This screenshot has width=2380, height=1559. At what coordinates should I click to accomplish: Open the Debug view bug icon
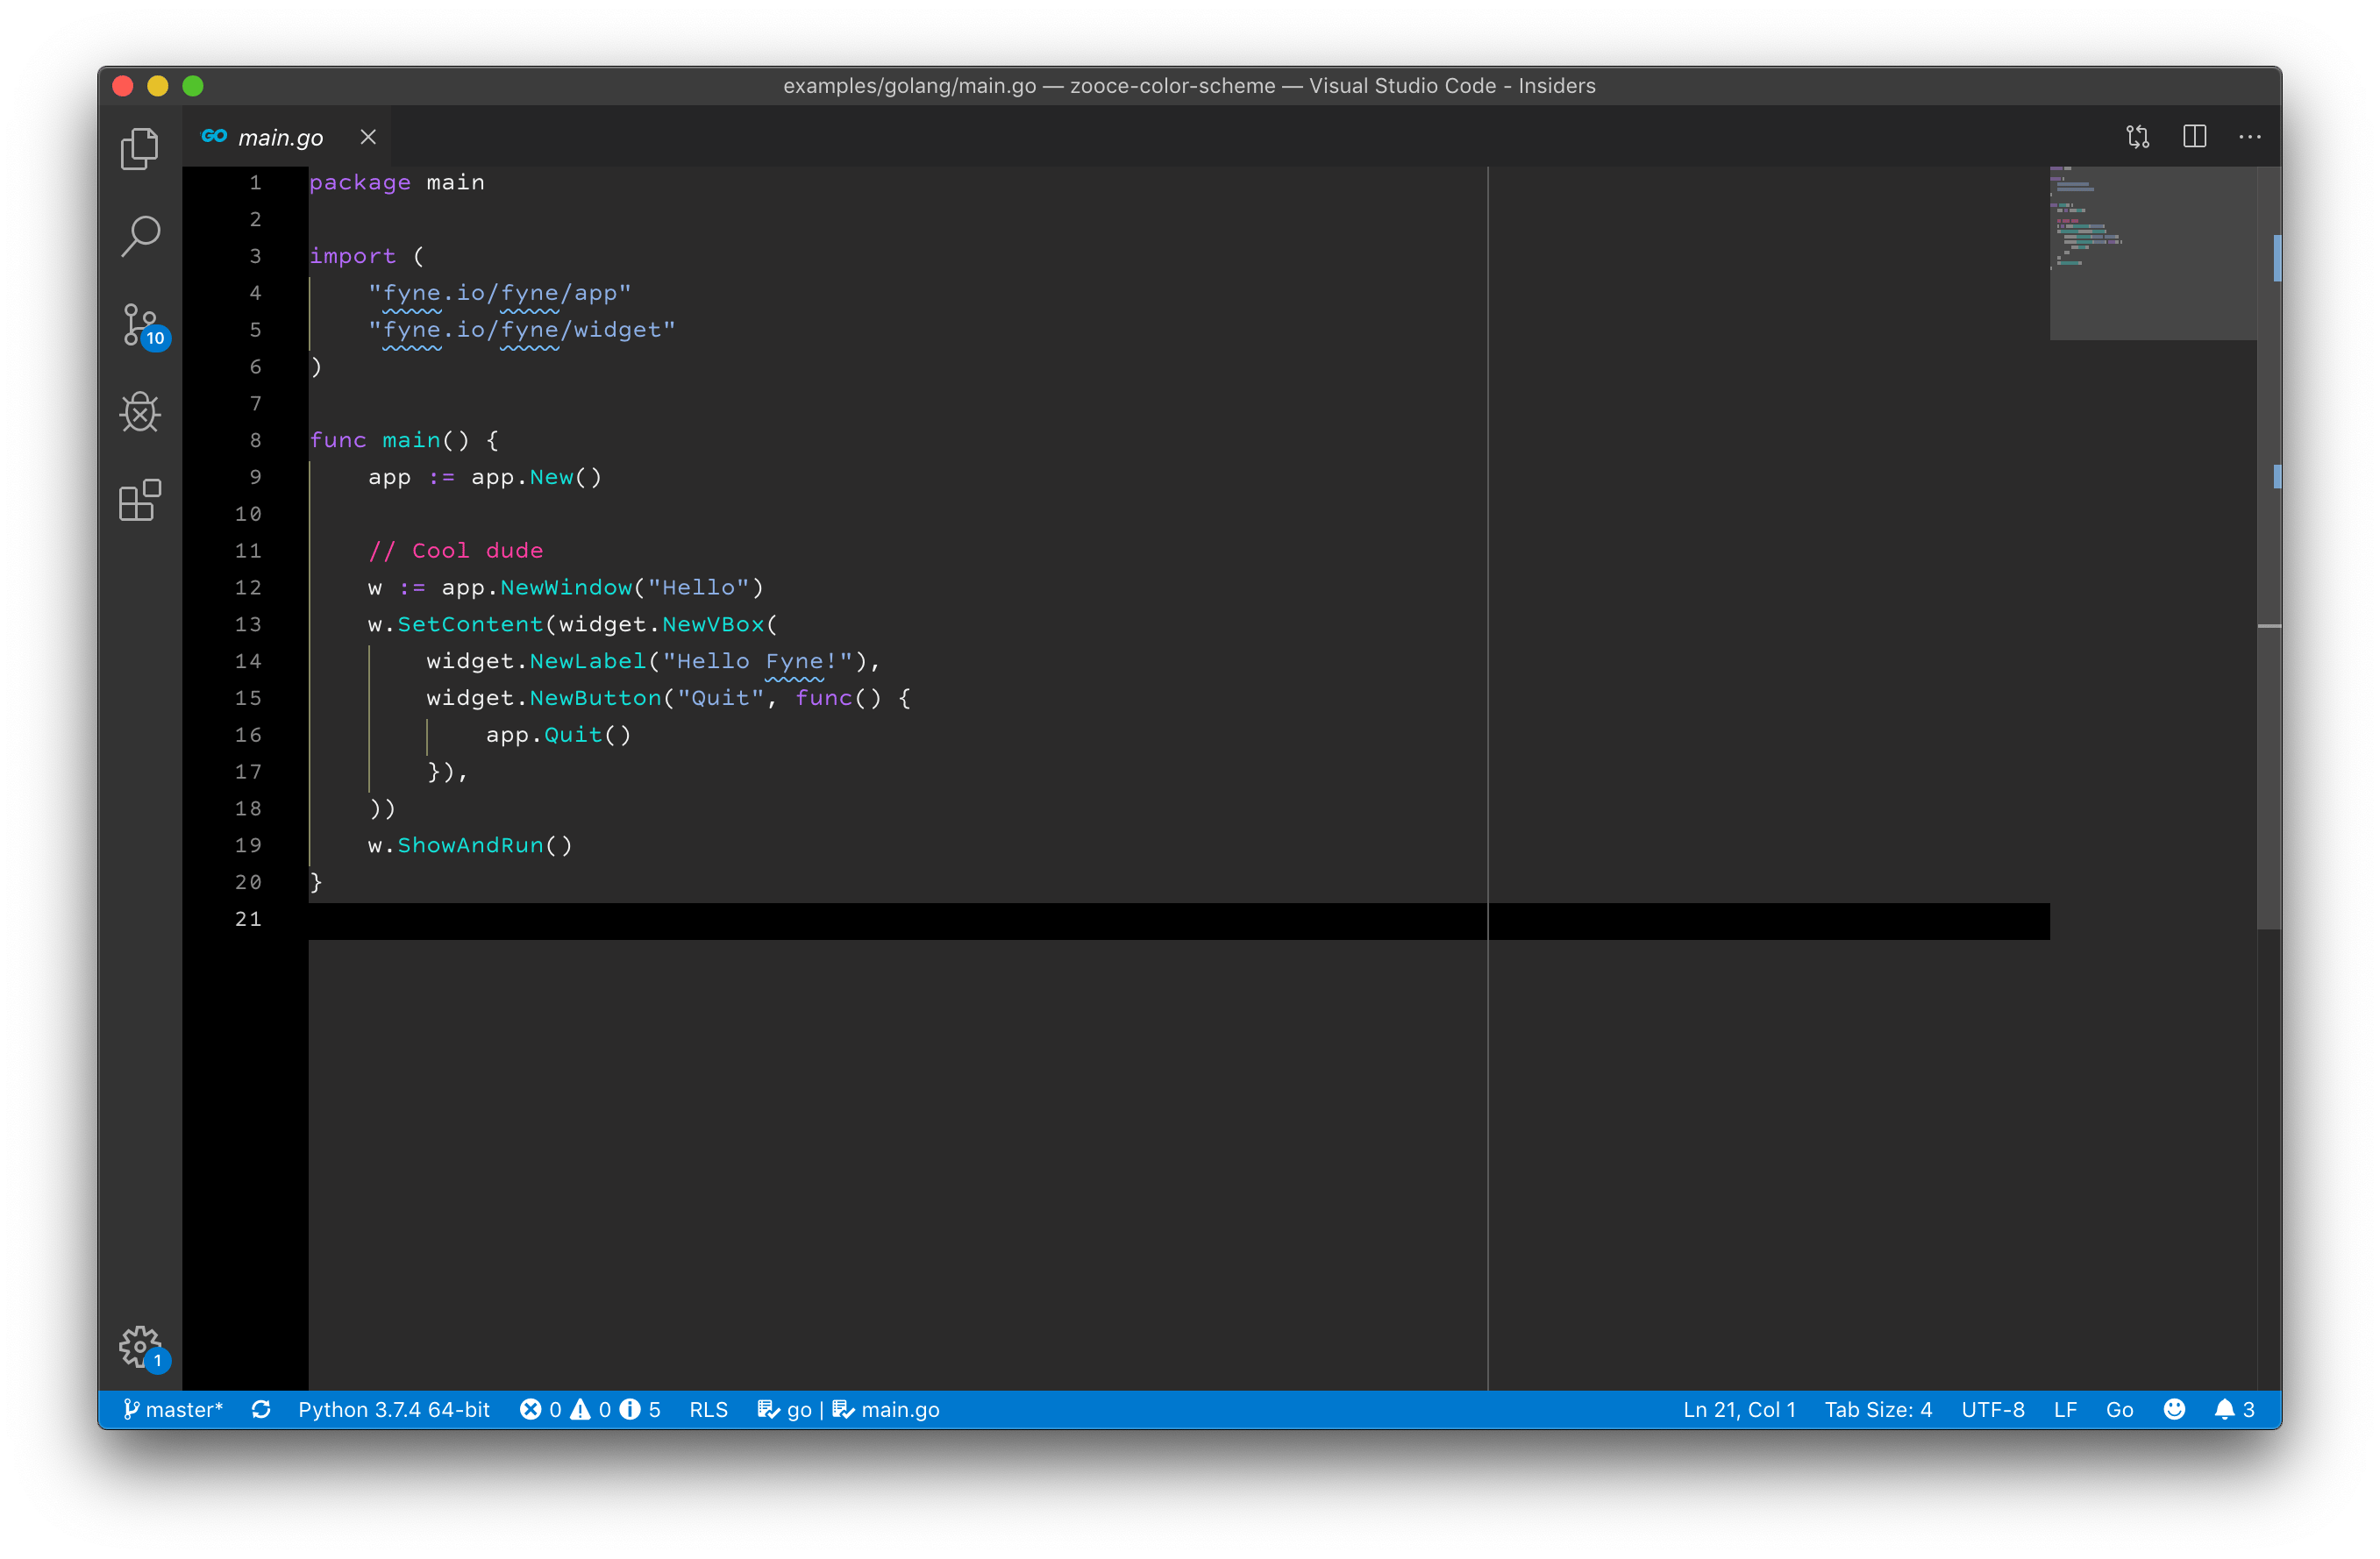click(140, 412)
